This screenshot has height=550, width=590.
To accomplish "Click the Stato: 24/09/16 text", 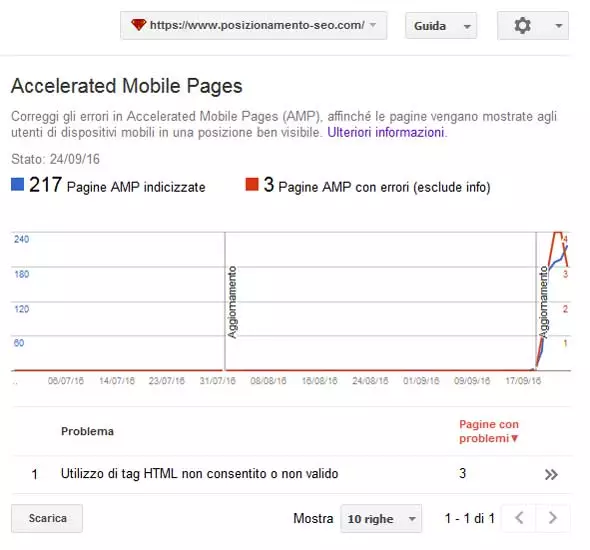I will coord(55,159).
